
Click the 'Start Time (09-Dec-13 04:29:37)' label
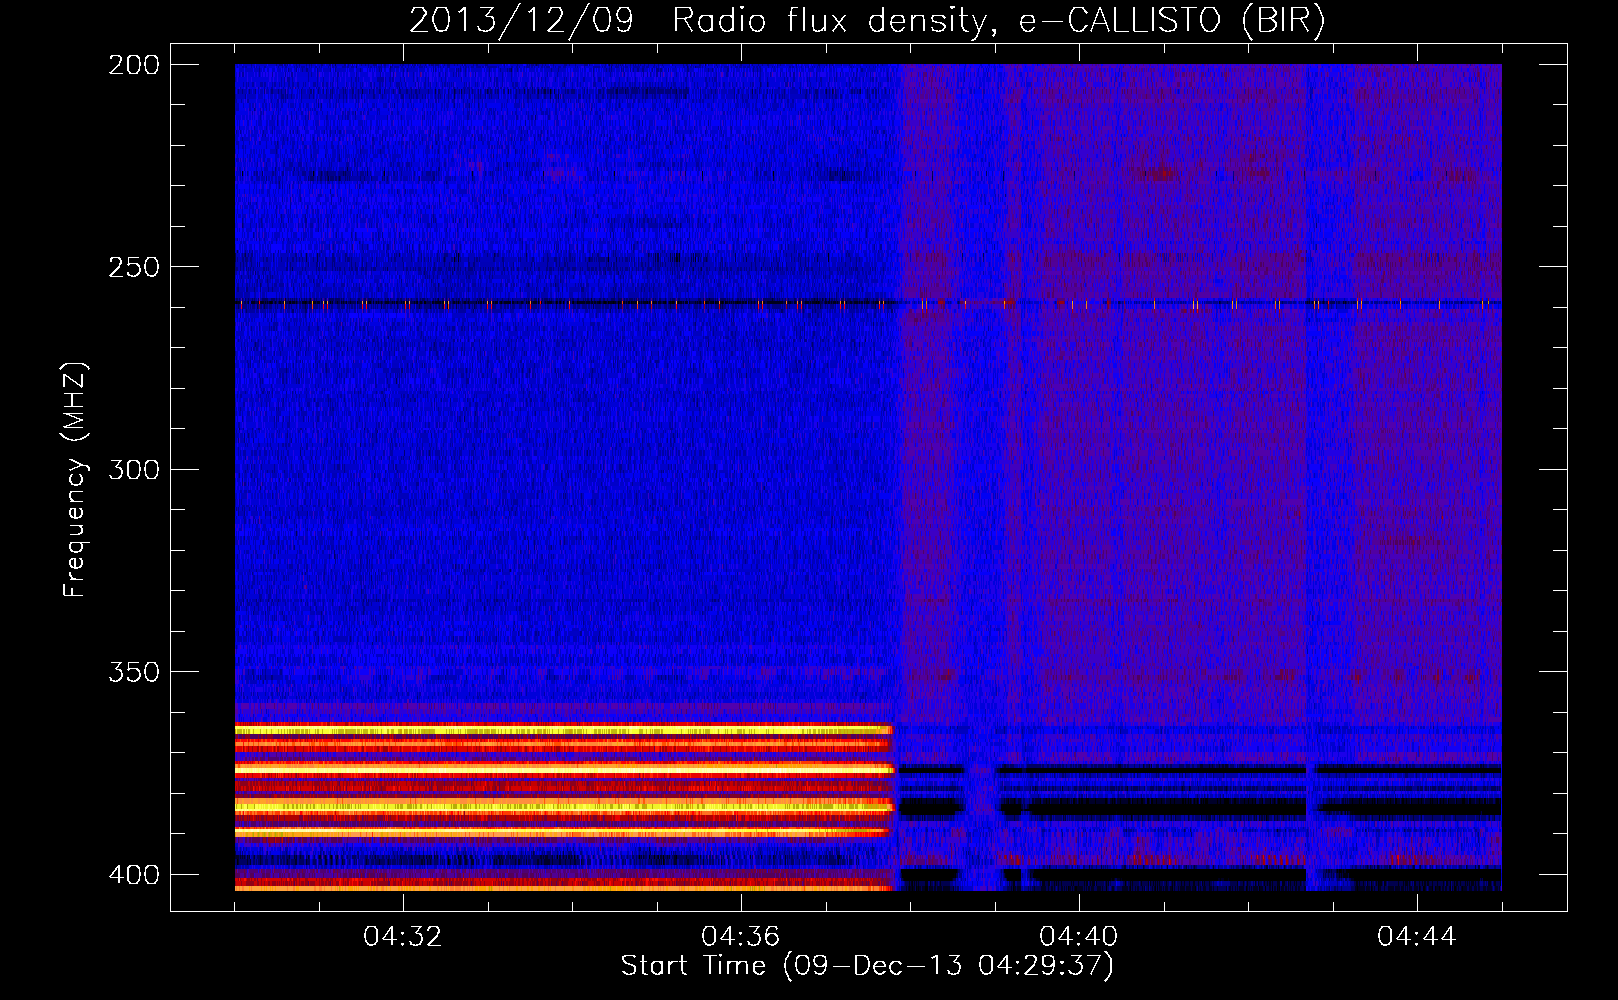coord(867,966)
